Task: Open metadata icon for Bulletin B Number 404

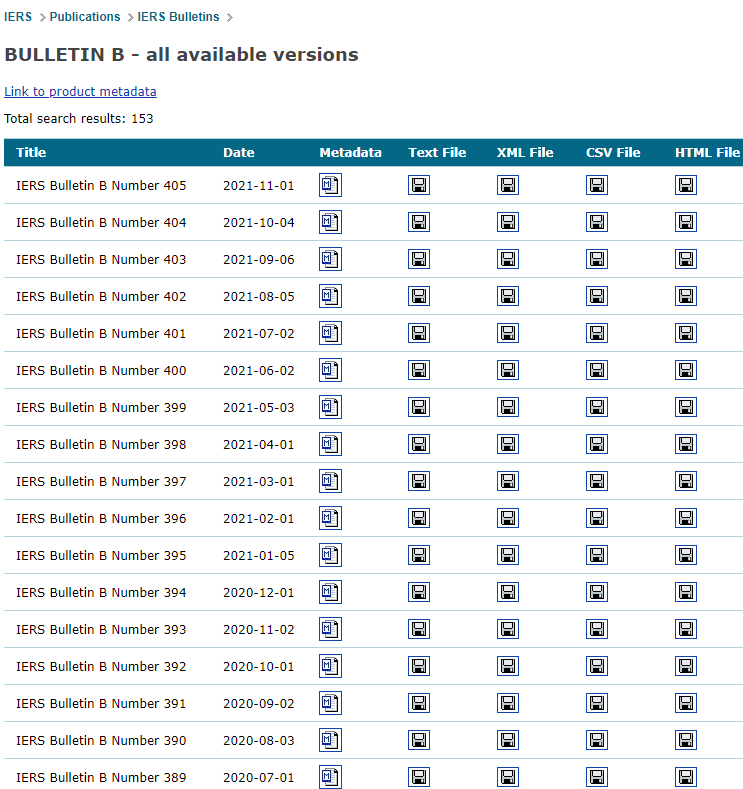Action: click(x=330, y=222)
